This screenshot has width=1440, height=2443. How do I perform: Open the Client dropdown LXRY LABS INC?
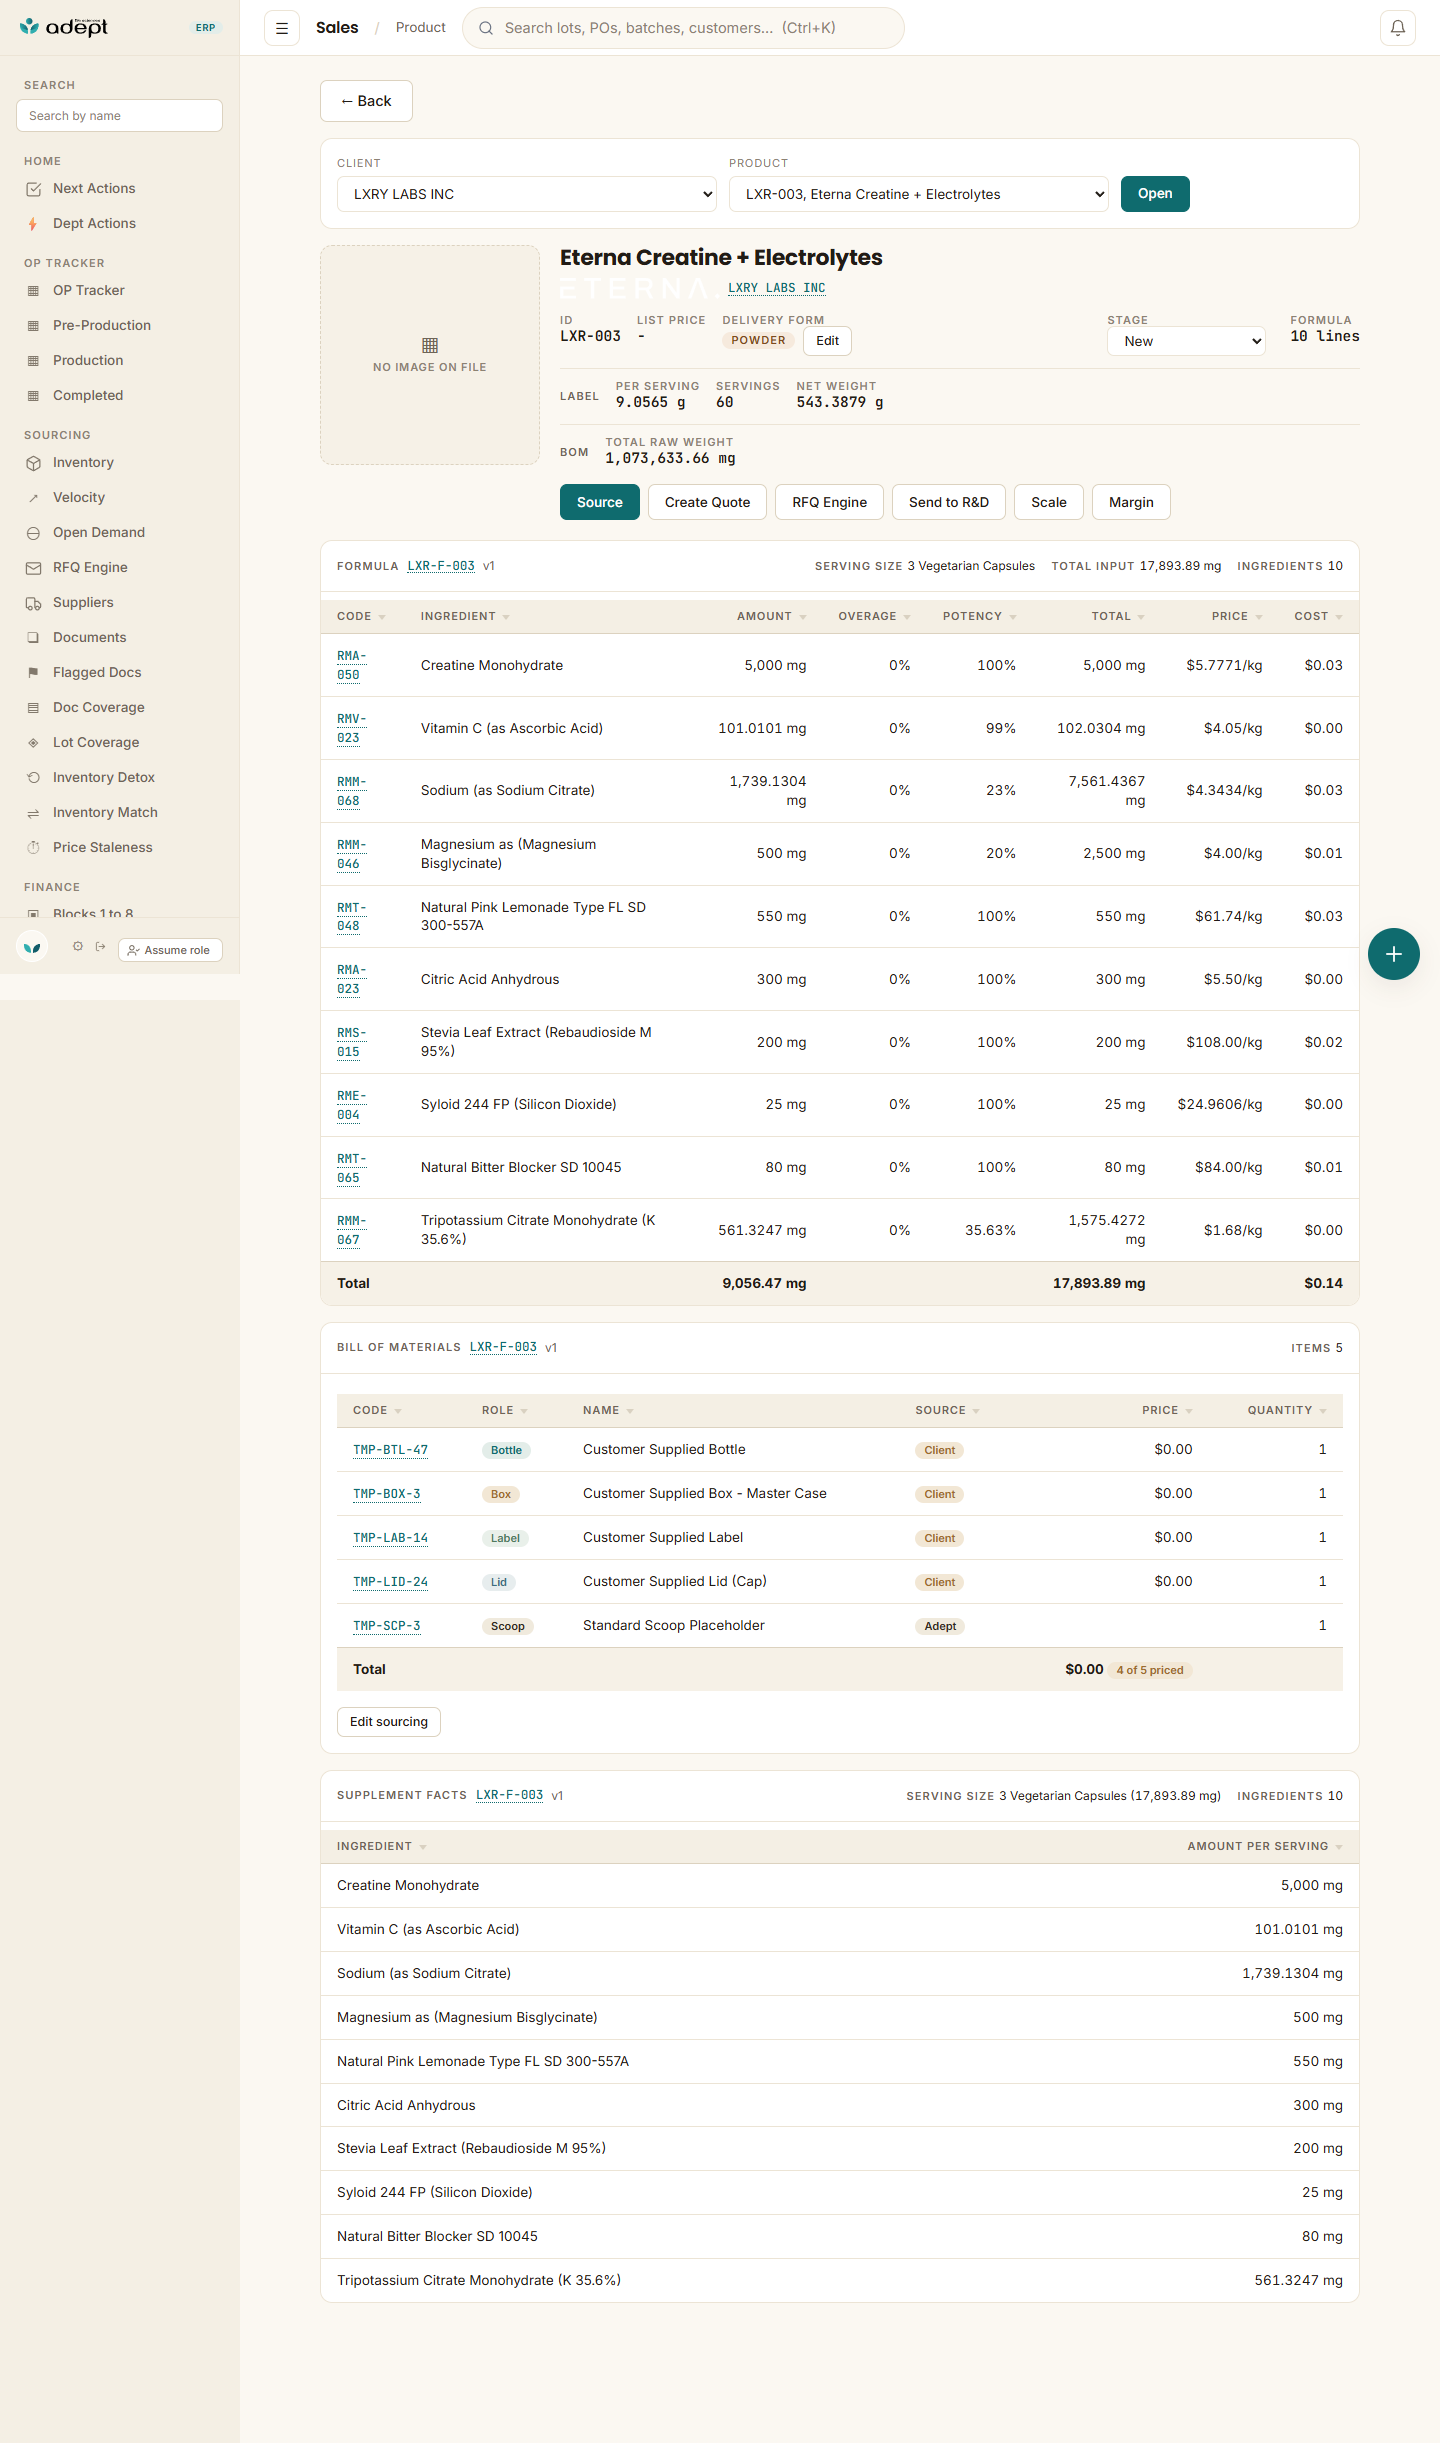point(527,194)
